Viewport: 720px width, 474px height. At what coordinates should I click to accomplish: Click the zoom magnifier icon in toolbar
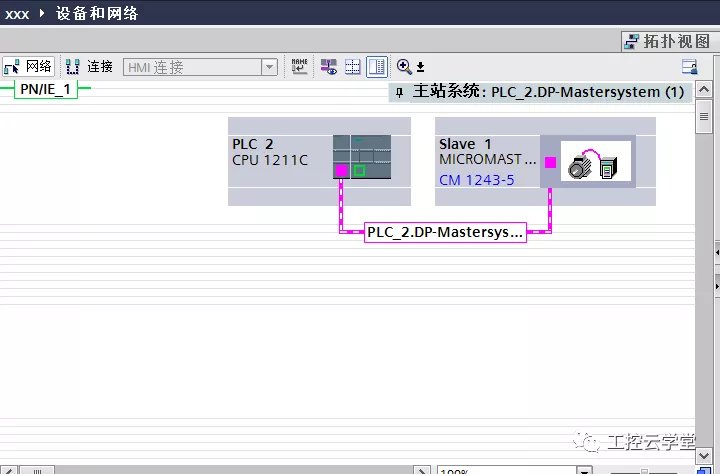point(404,67)
